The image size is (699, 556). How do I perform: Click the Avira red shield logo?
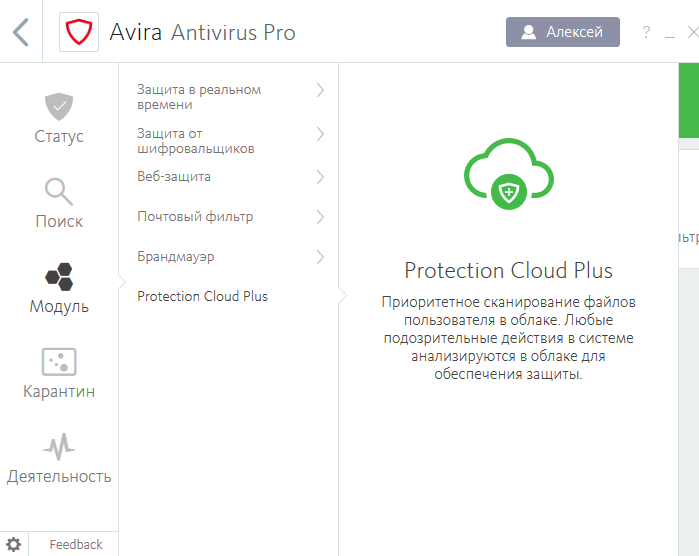point(79,32)
